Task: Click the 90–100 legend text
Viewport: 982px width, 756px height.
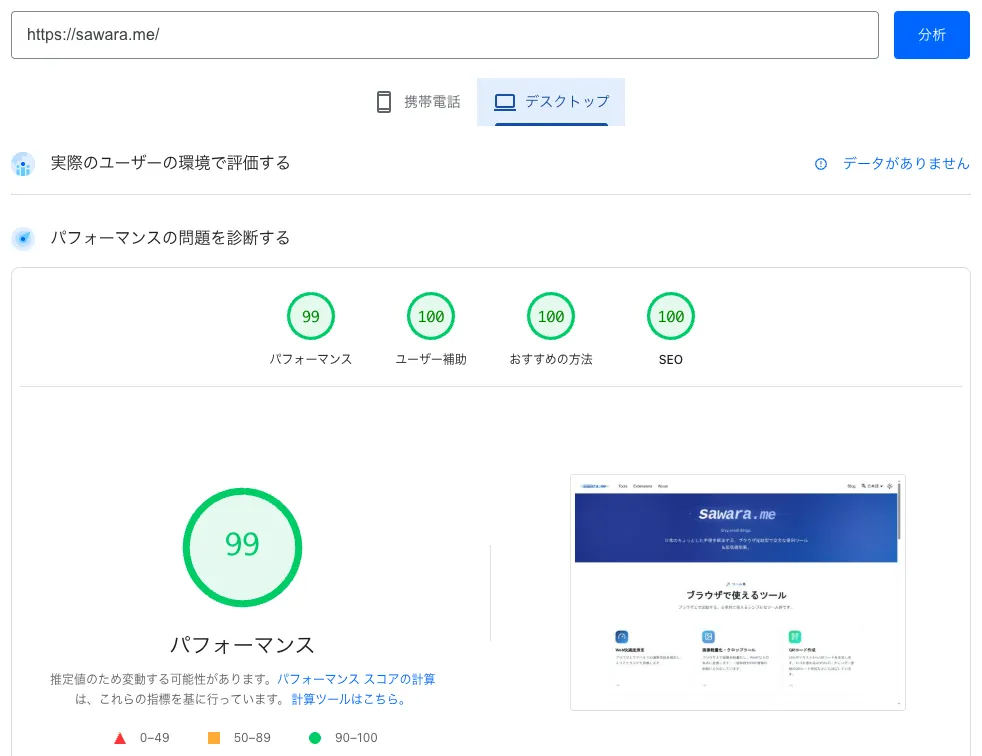Action: click(356, 738)
